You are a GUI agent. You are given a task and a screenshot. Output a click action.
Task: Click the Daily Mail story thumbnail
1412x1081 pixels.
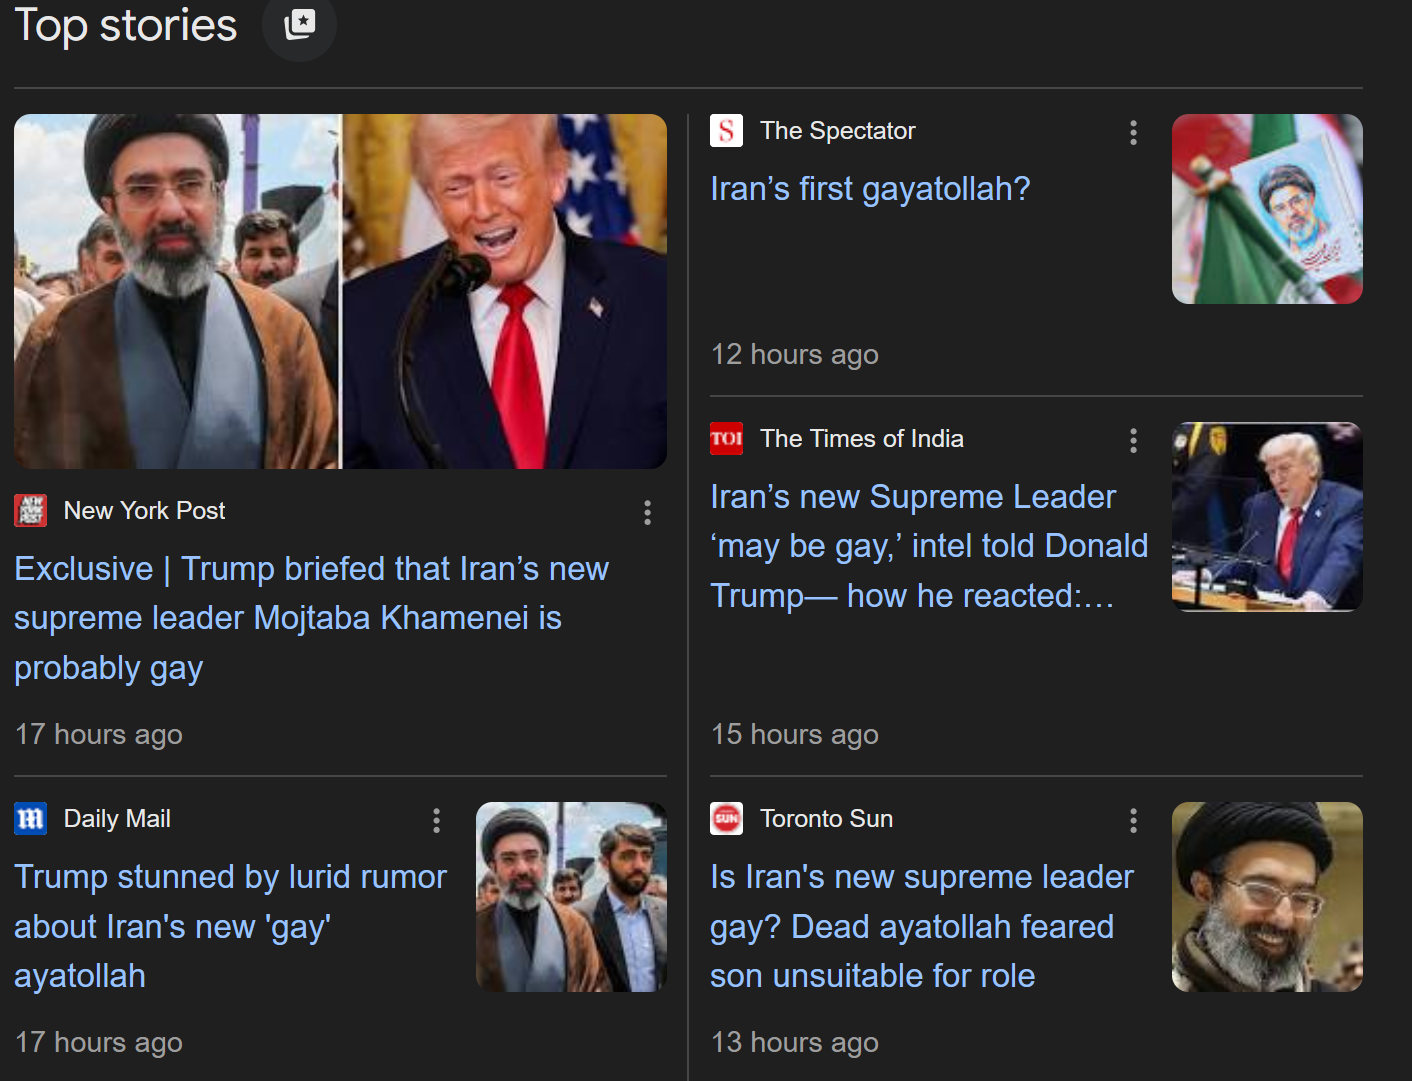[x=571, y=897]
